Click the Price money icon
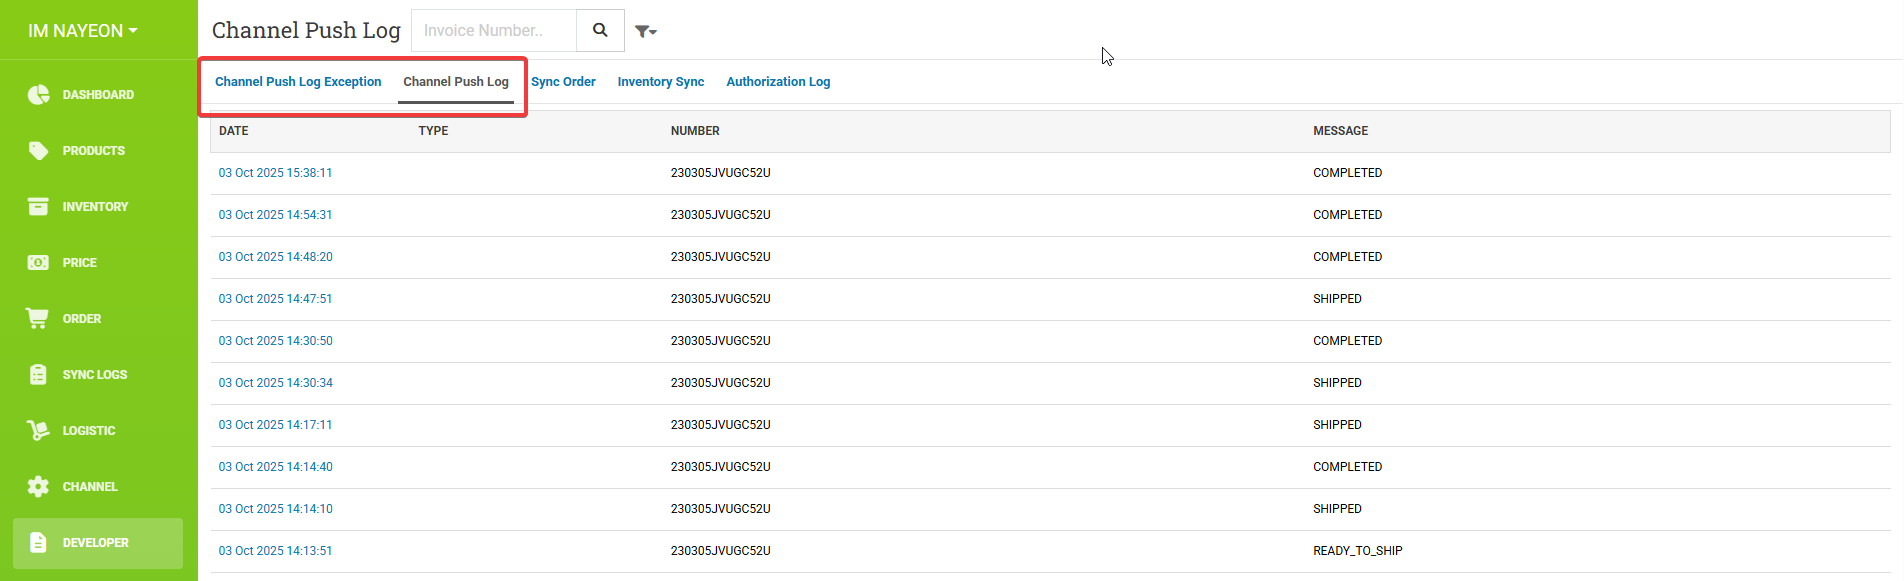This screenshot has height=581, width=1904. click(38, 263)
